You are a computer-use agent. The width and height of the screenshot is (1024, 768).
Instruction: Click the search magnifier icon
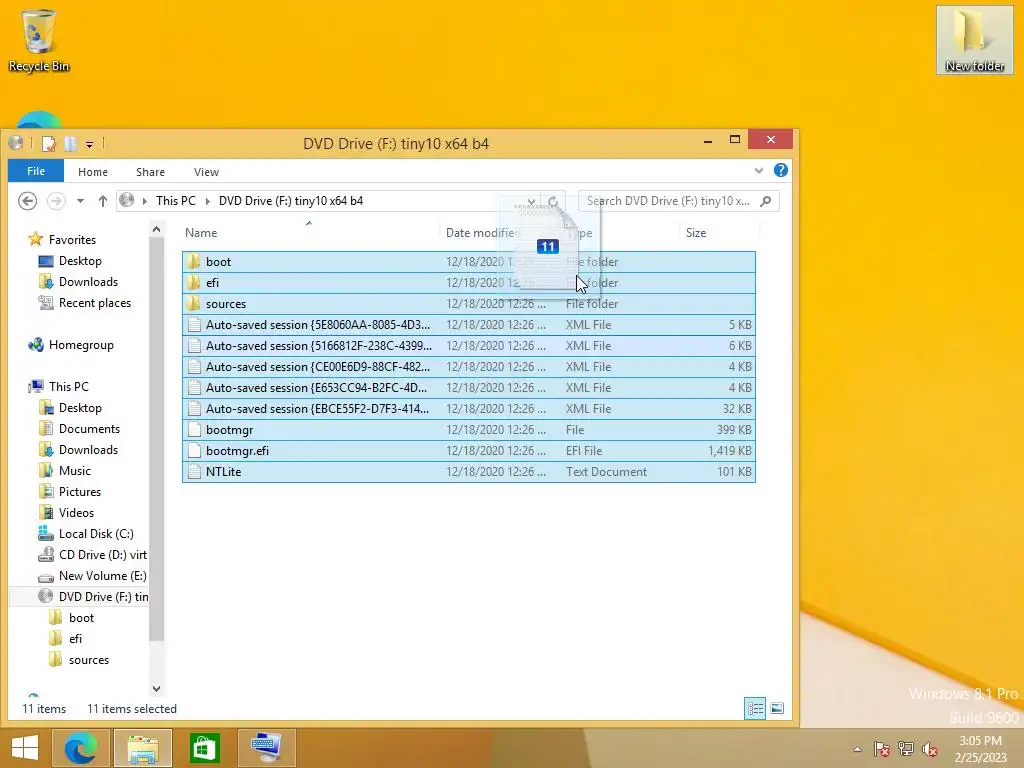pyautogui.click(x=766, y=201)
